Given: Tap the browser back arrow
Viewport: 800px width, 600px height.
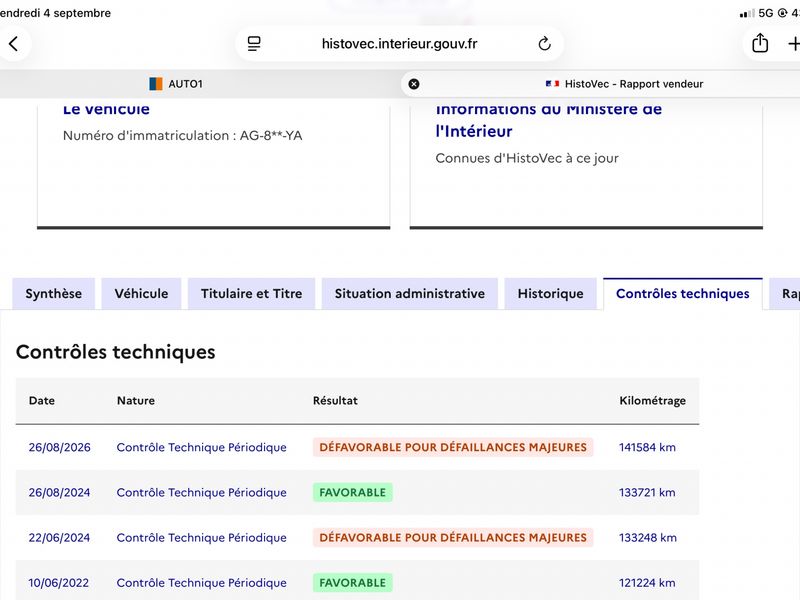Looking at the screenshot, I should (x=14, y=44).
